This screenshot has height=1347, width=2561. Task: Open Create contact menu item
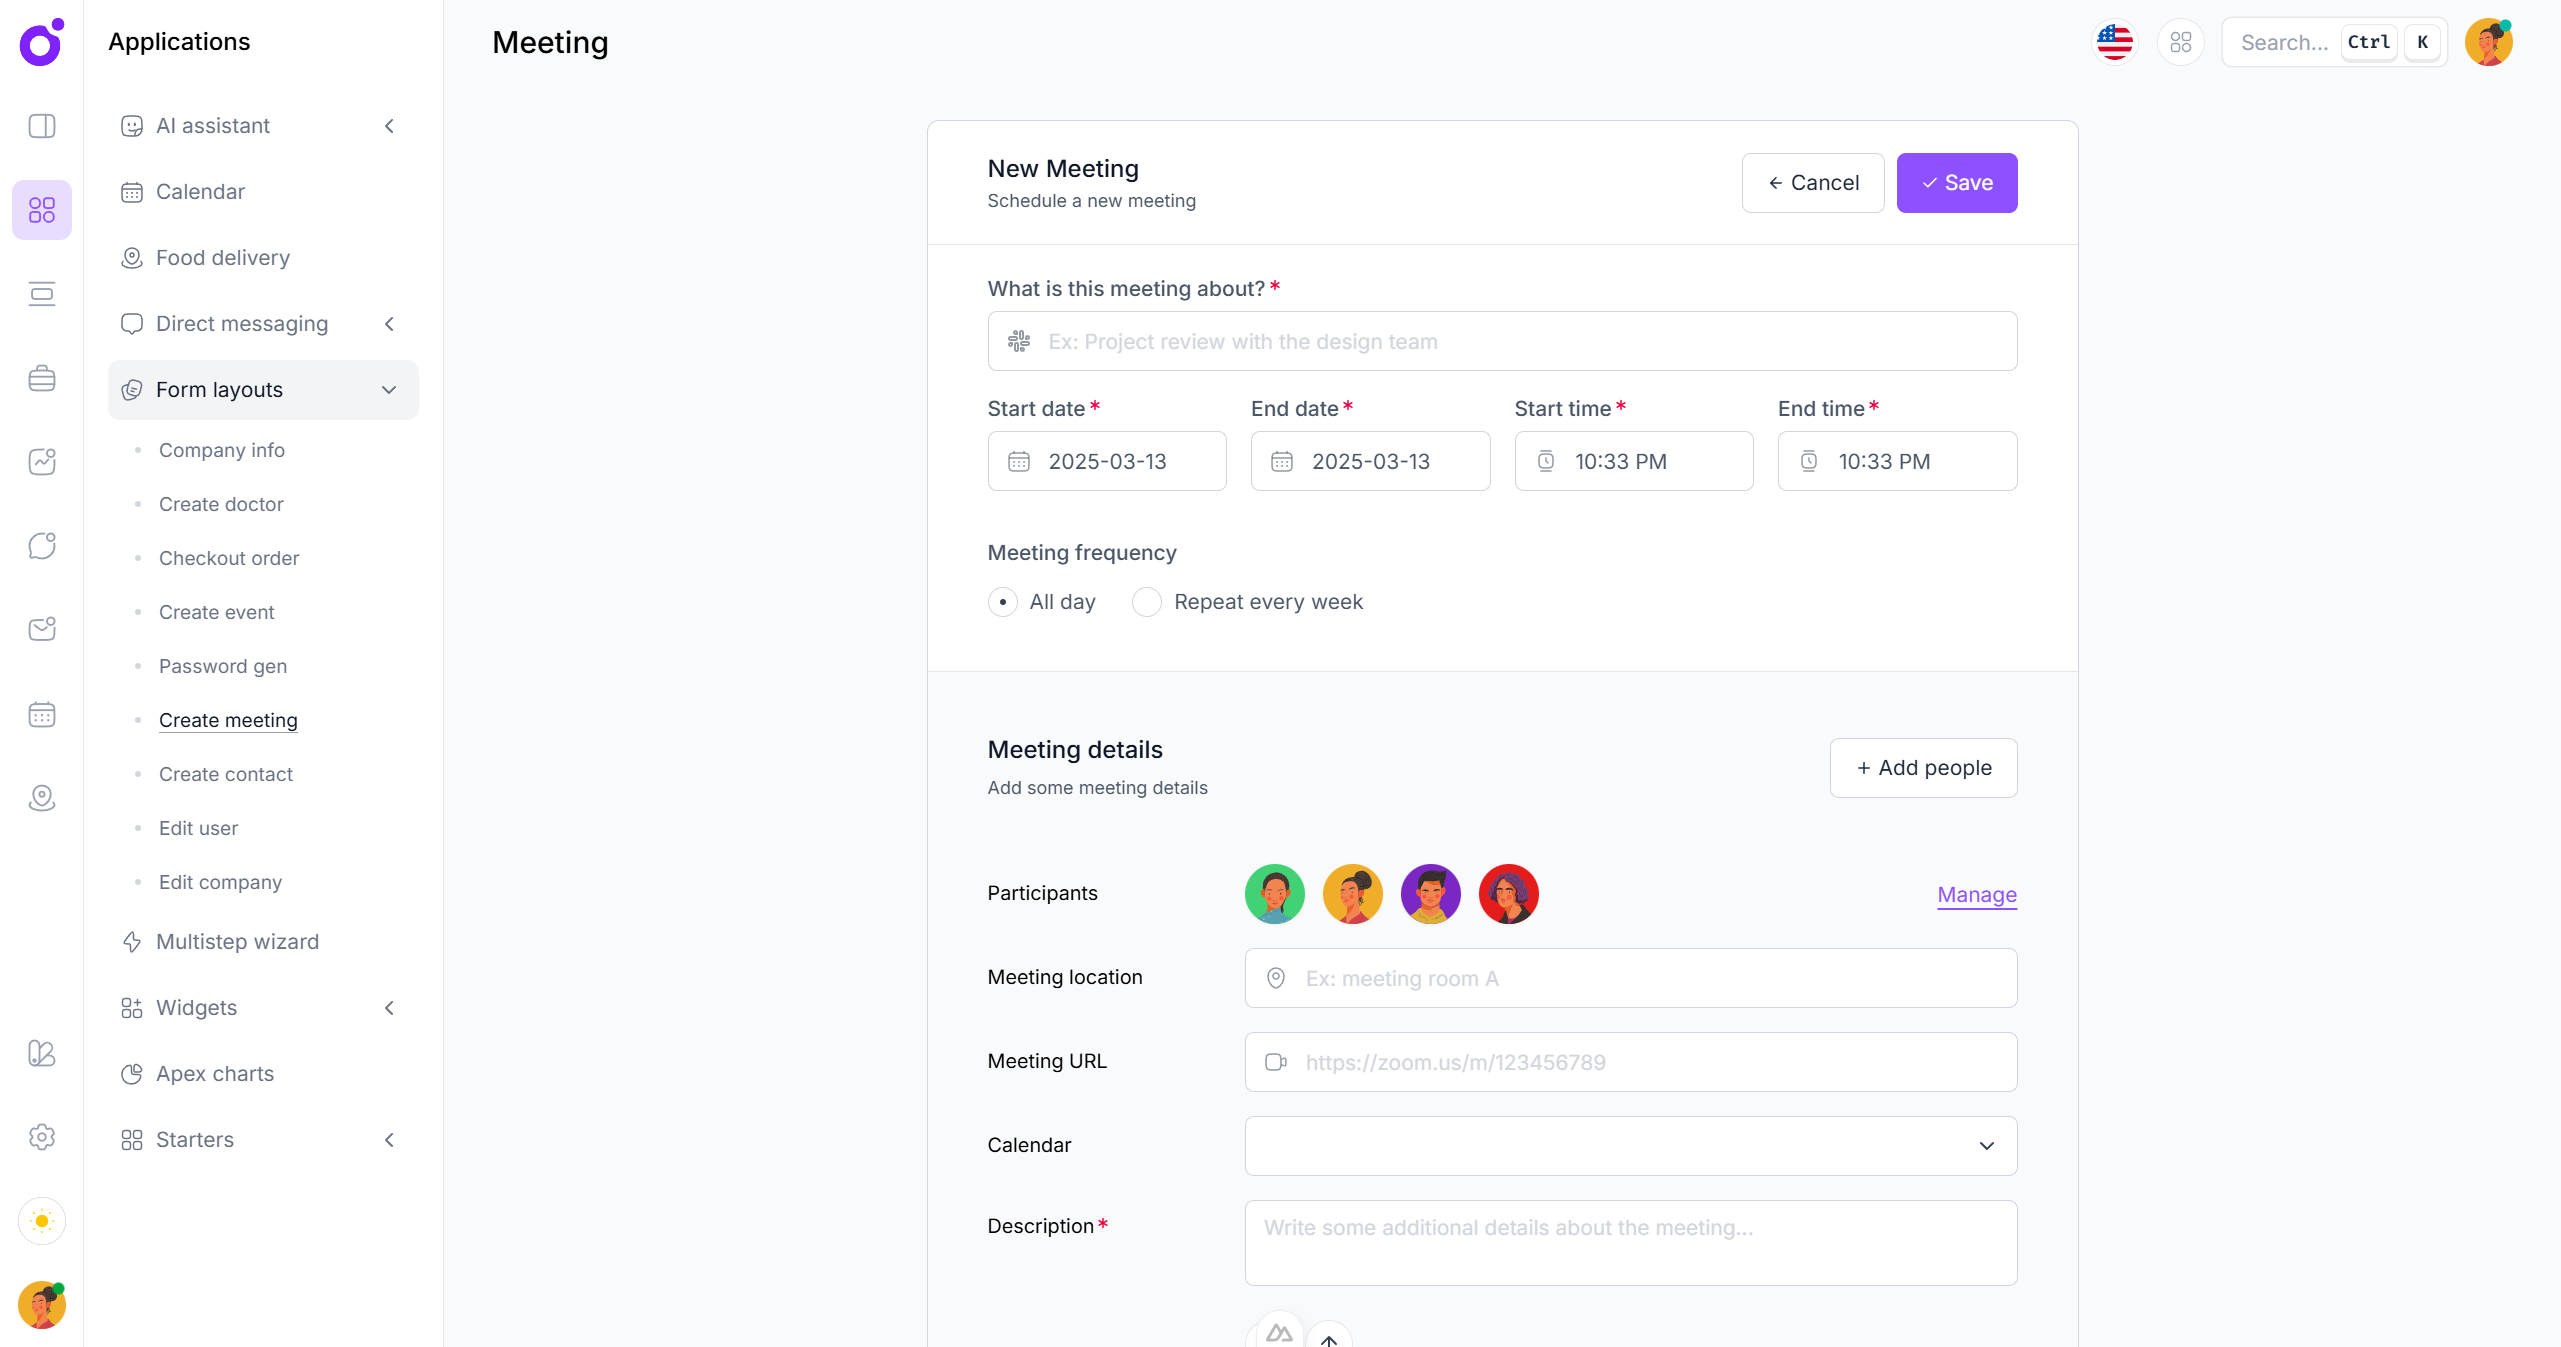click(226, 774)
